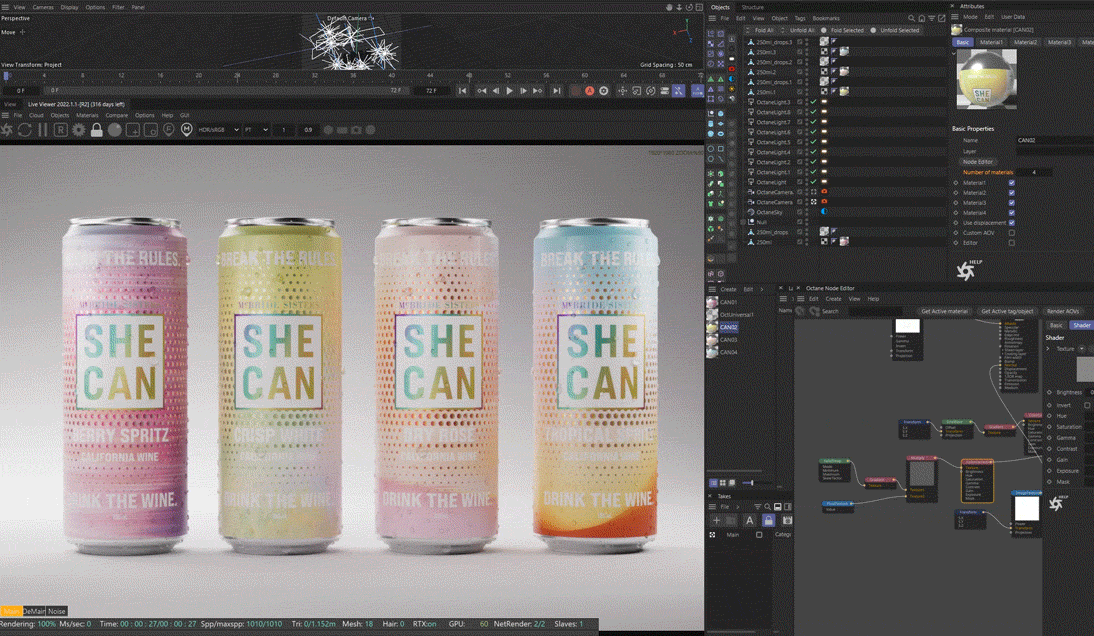Open the Node Editor button in Attributes
1094x636 pixels.
tap(977, 162)
